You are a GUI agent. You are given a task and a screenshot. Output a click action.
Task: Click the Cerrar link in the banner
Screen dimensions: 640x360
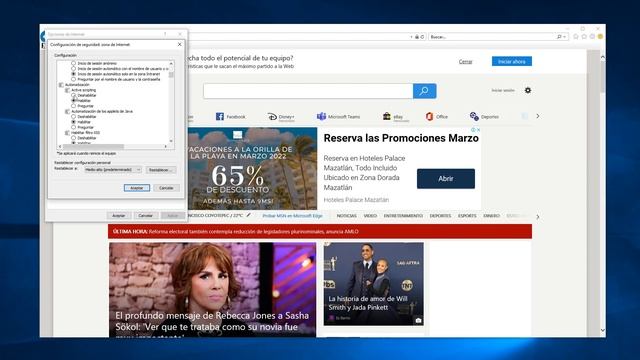click(x=465, y=62)
